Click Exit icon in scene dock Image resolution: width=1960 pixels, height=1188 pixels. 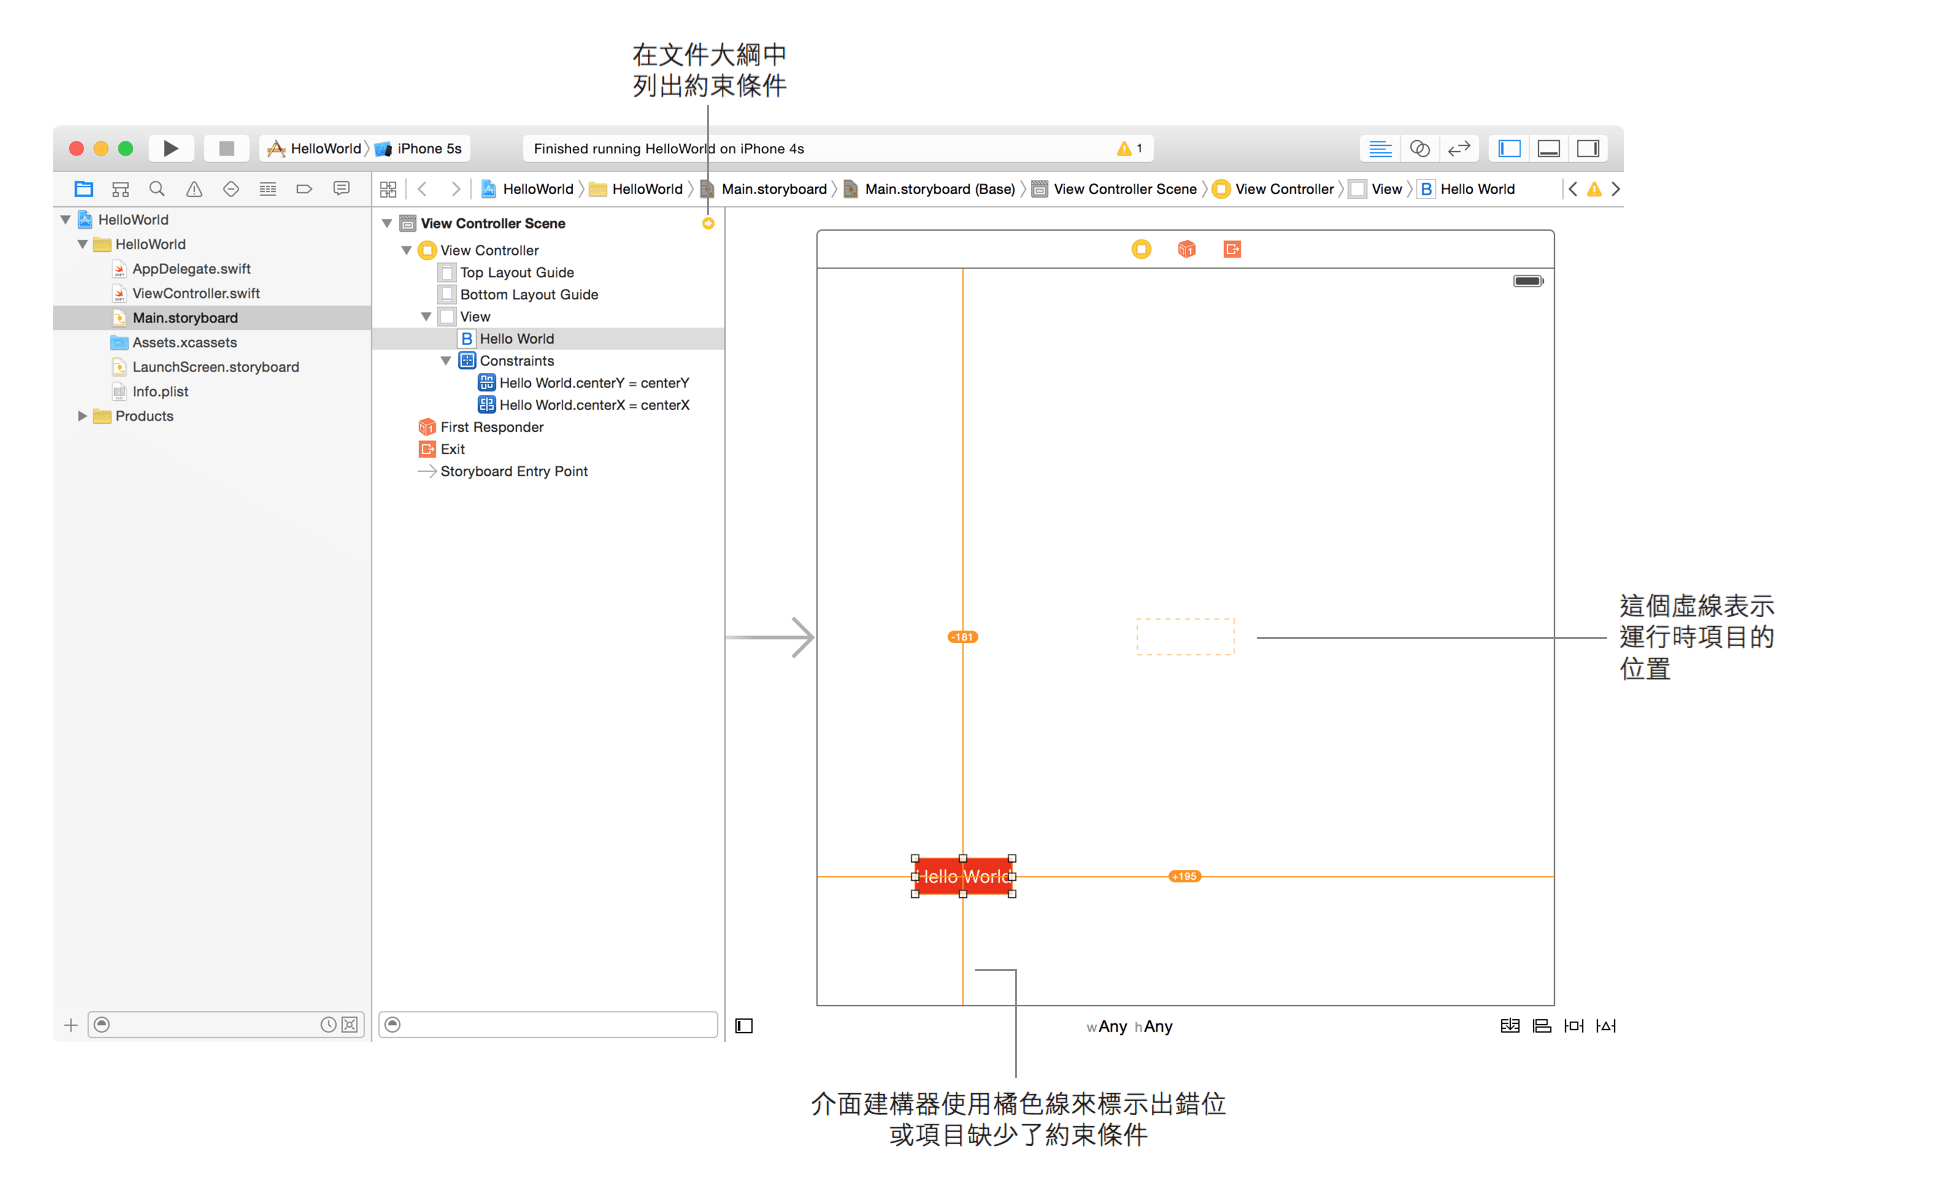pyautogui.click(x=1232, y=249)
